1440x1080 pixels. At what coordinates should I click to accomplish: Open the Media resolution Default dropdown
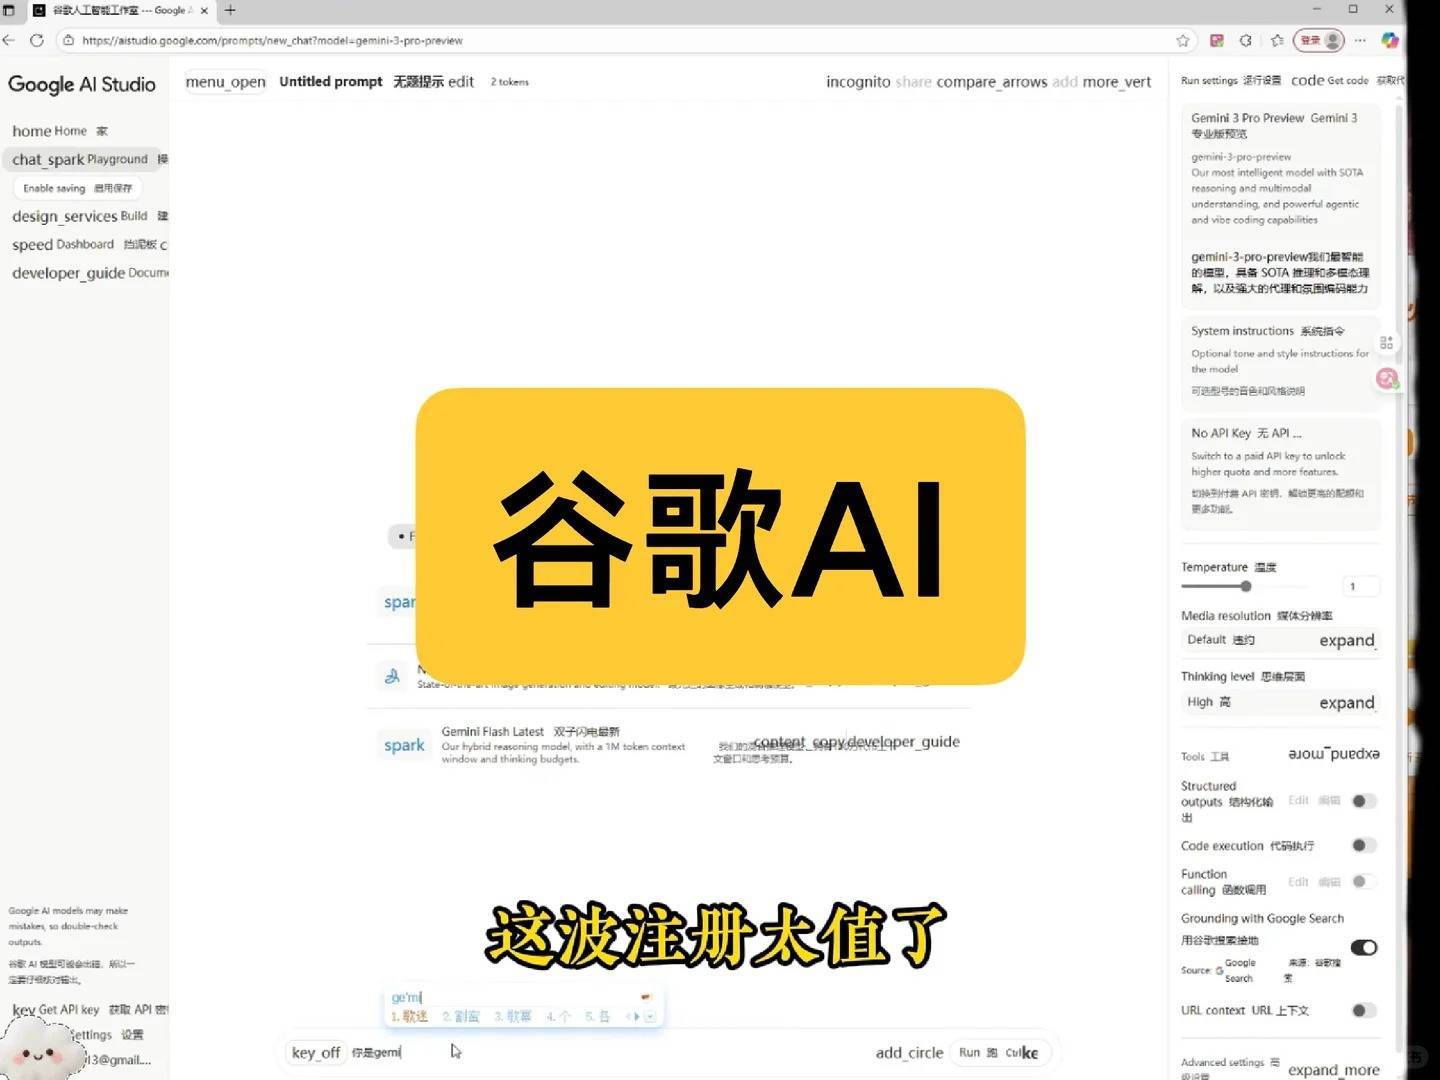(1280, 640)
